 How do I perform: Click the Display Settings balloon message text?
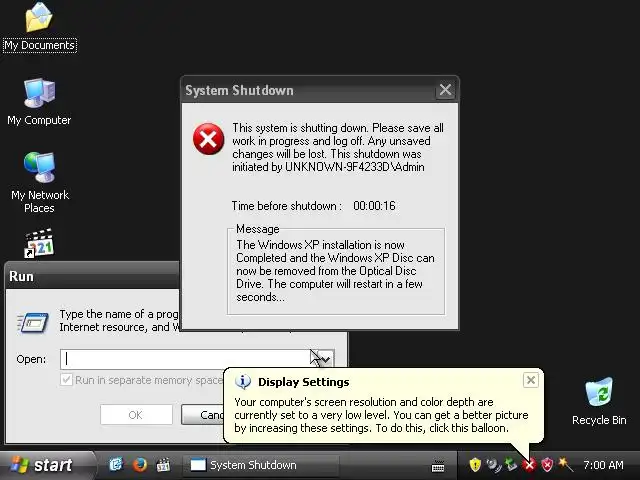coord(381,415)
